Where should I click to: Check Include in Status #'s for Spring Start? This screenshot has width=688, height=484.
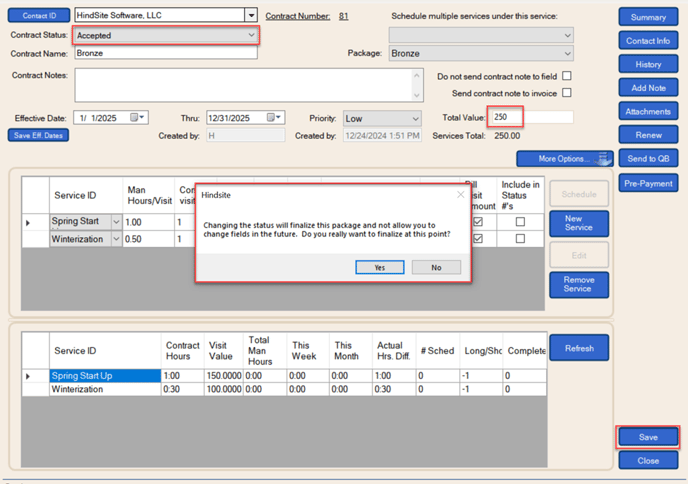[x=520, y=222]
